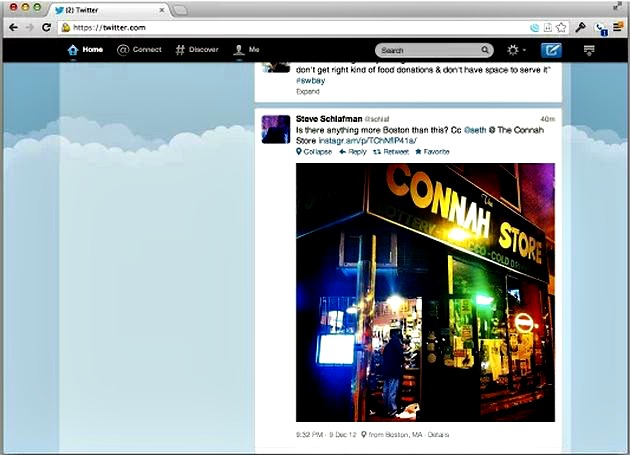630x455 pixels.
Task: Click the Twitter search field
Action: 434,50
